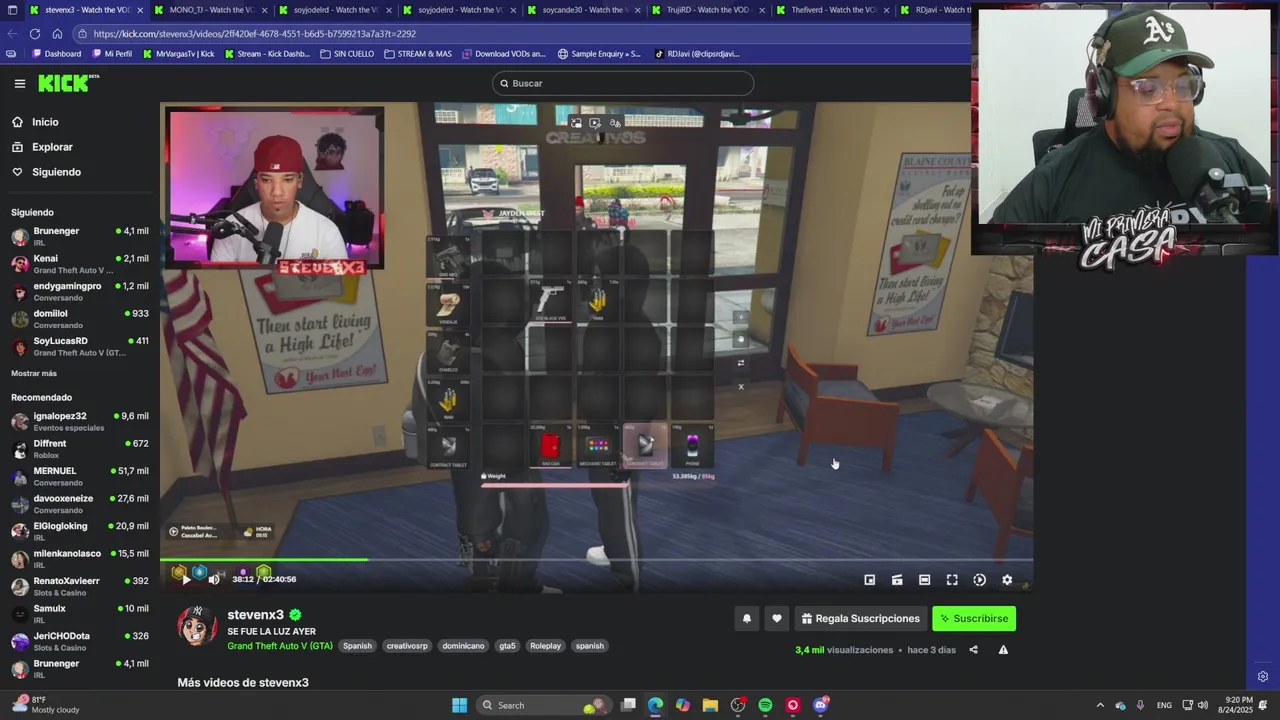Open Samulx recommended channel
Image resolution: width=1280 pixels, height=720 pixels.
coord(80,614)
